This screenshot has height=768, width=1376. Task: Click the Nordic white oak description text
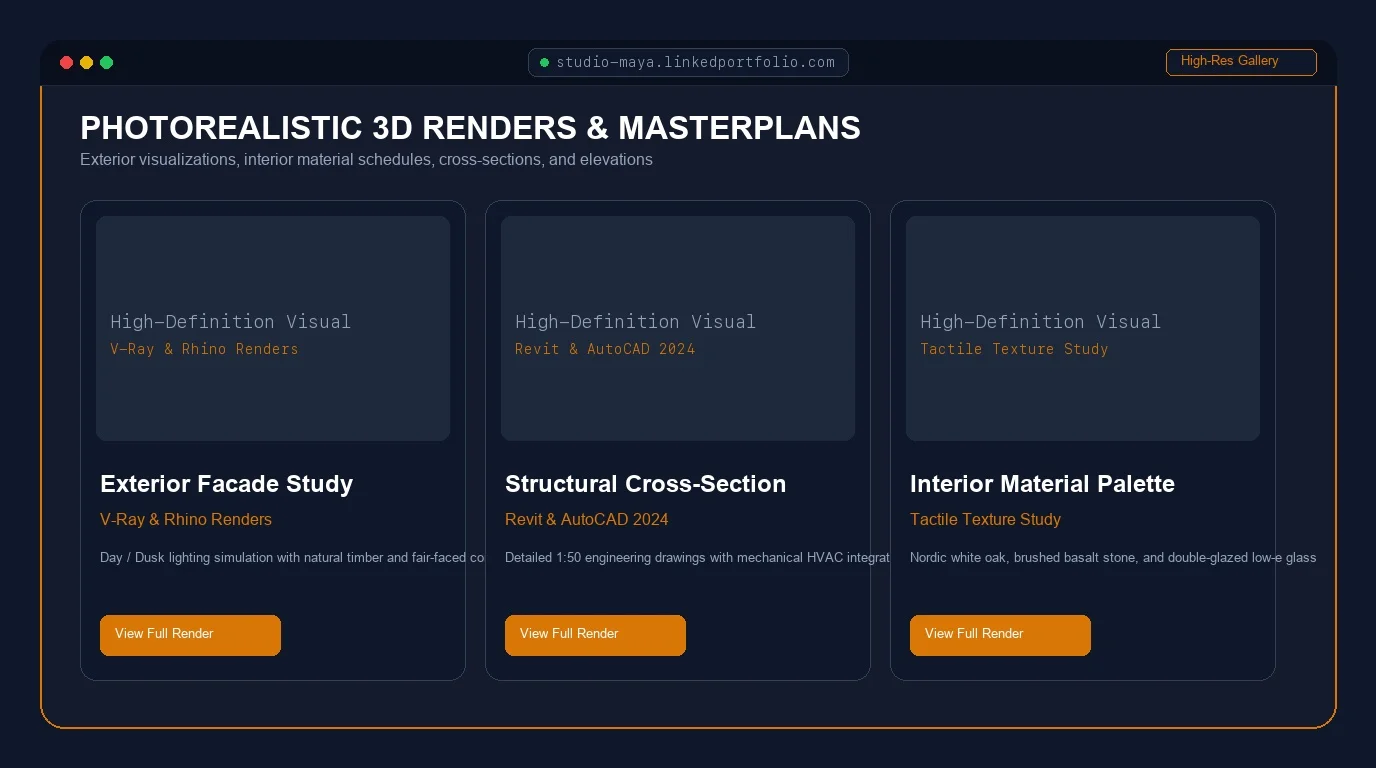click(x=1113, y=558)
